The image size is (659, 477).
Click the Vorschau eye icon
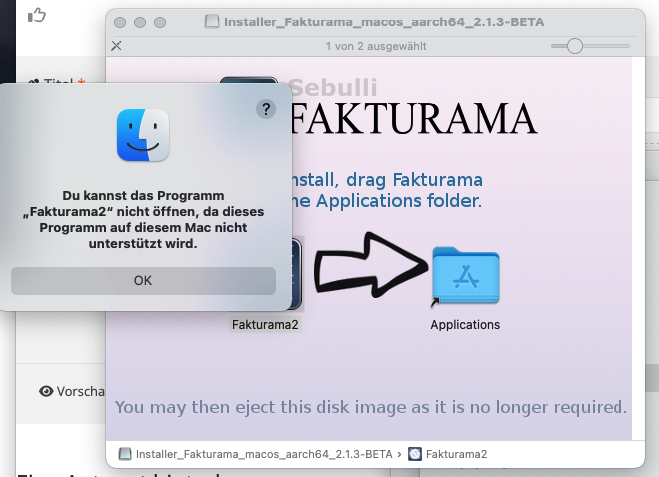(x=46, y=391)
